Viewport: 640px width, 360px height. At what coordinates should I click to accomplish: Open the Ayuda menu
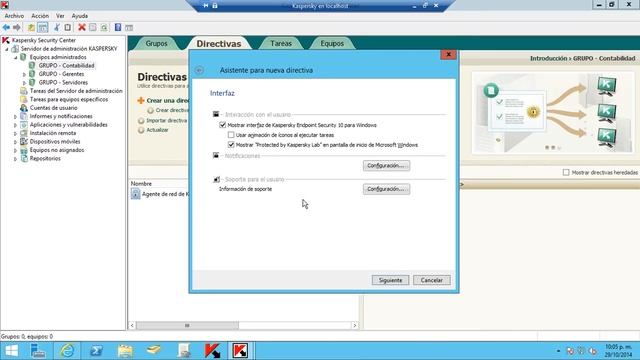pos(80,16)
